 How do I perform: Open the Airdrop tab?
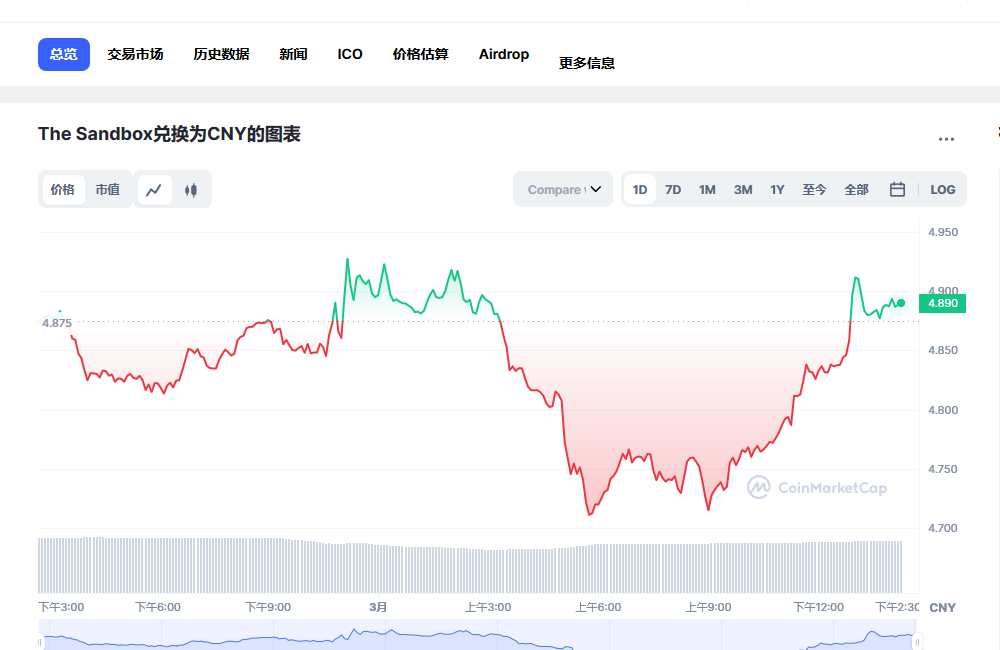(504, 54)
